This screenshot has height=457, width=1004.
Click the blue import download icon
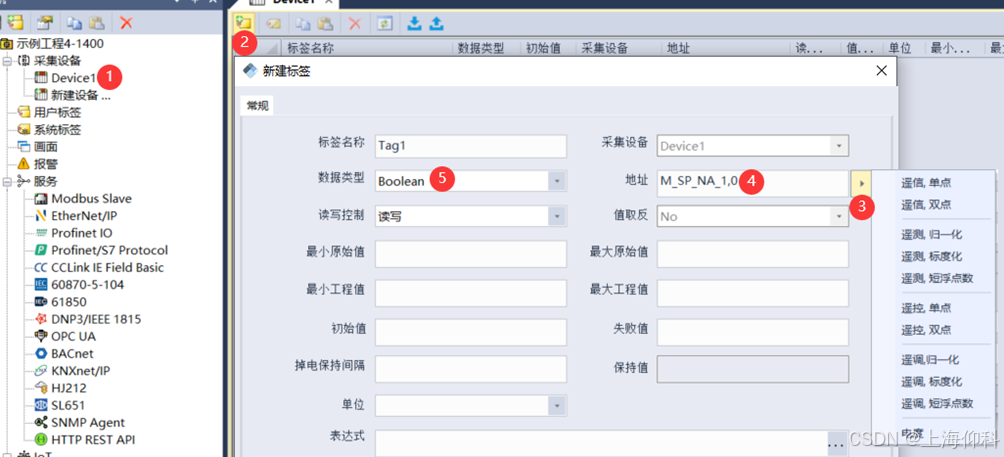pos(415,24)
